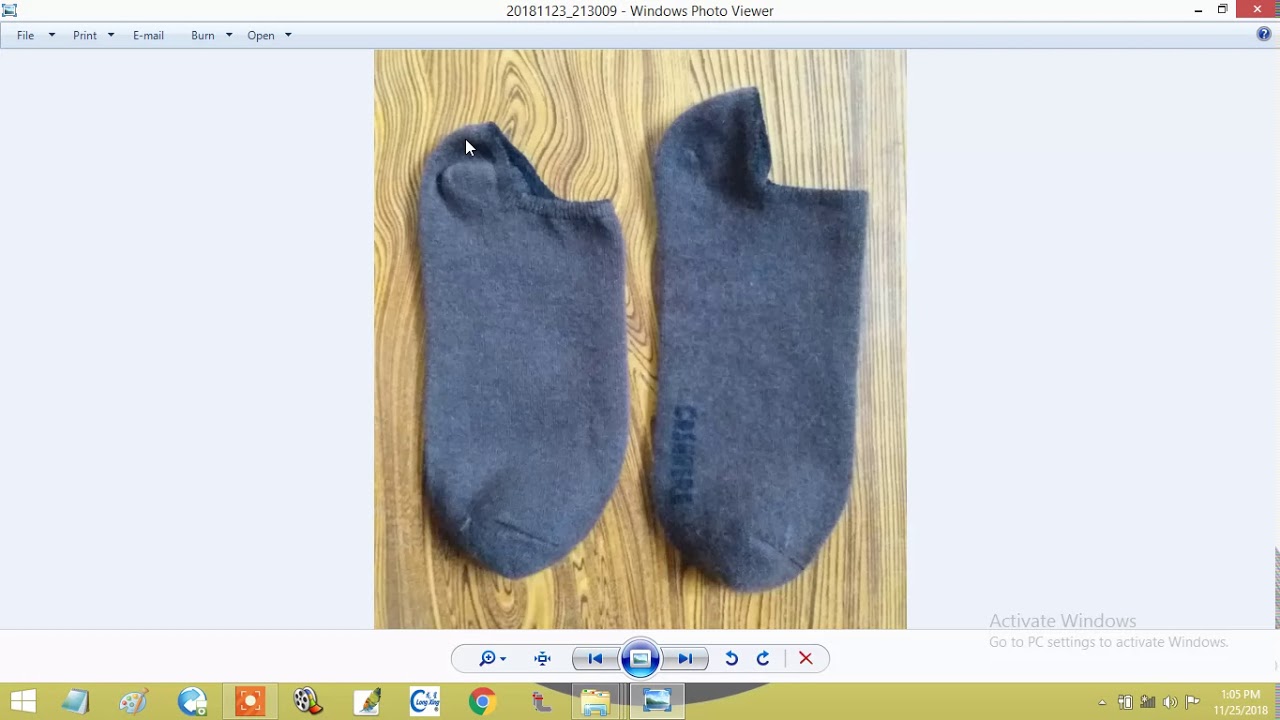1280x720 pixels.
Task: Click the Actual size button
Action: click(x=543, y=658)
